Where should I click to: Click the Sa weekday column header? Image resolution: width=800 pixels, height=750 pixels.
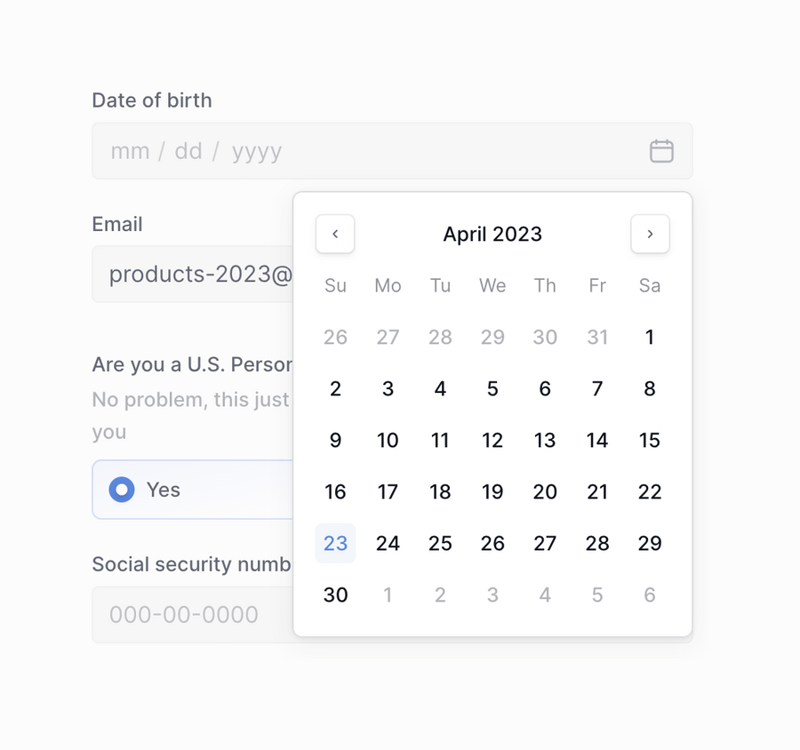tap(649, 286)
